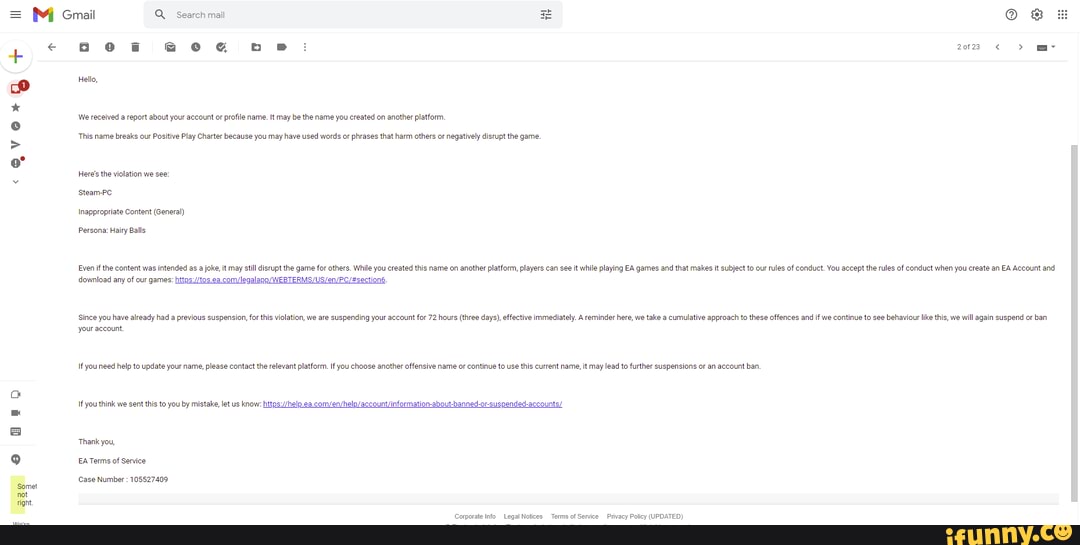Open input tools keyboard dropdown
This screenshot has height=545, width=1080.
click(x=1046, y=47)
